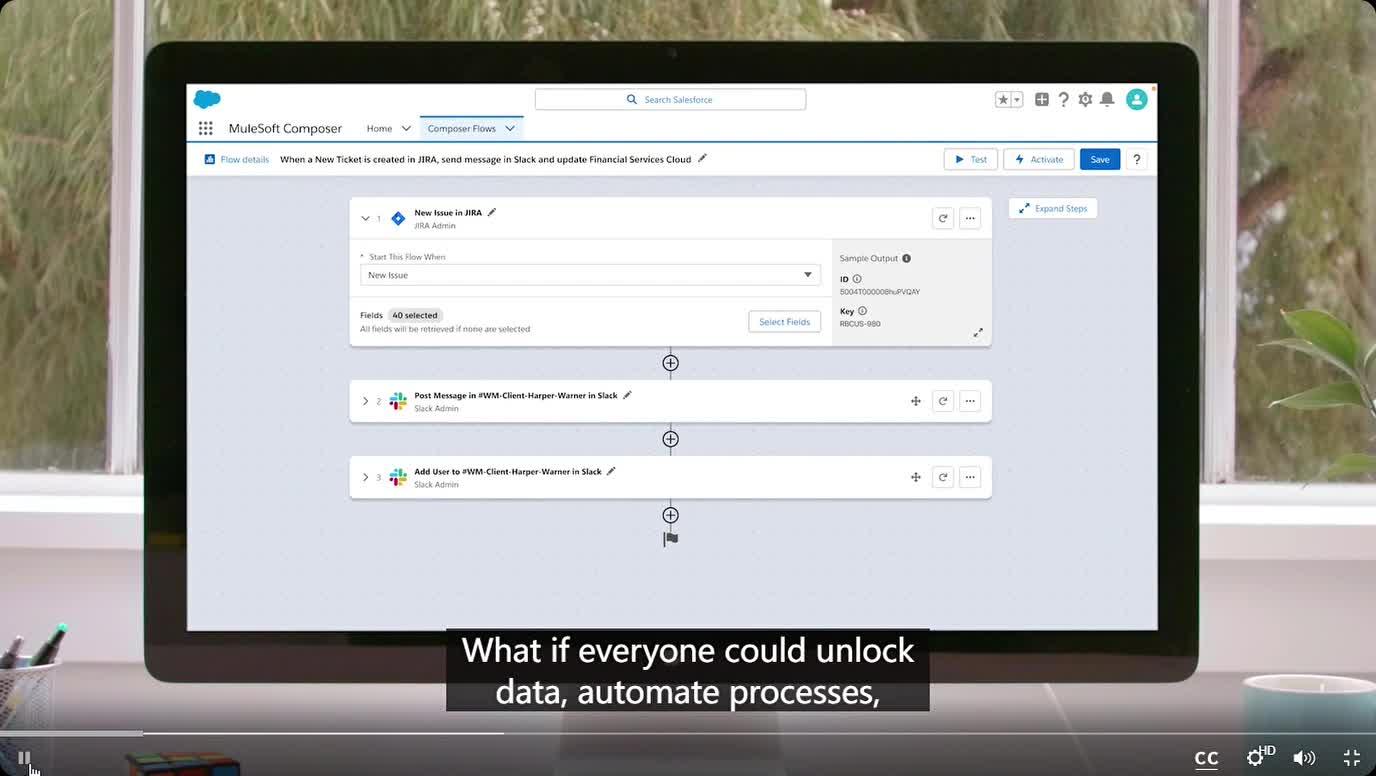Screen dimensions: 1376x776
Task: Open video quality settings gear
Action: (1258, 757)
